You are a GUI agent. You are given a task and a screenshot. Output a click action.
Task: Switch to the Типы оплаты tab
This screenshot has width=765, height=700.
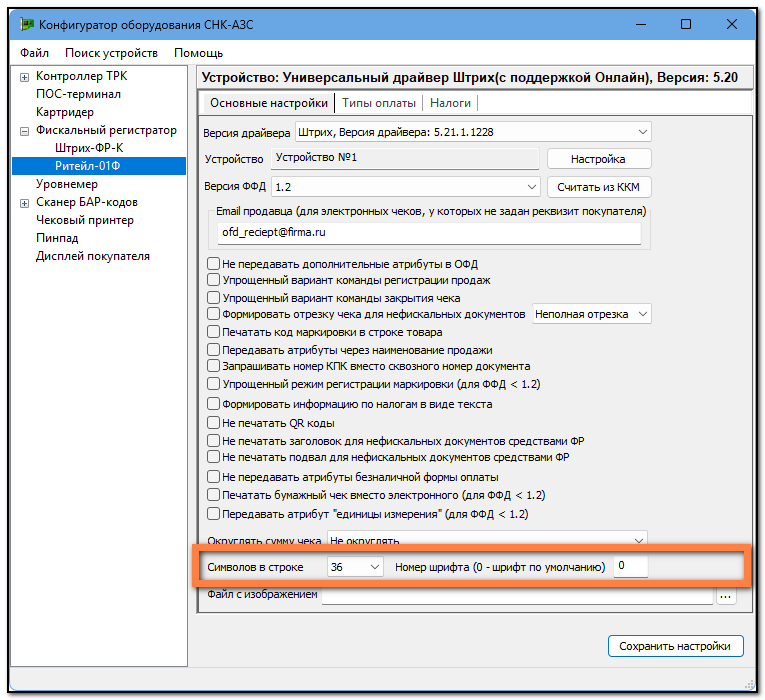pos(379,103)
